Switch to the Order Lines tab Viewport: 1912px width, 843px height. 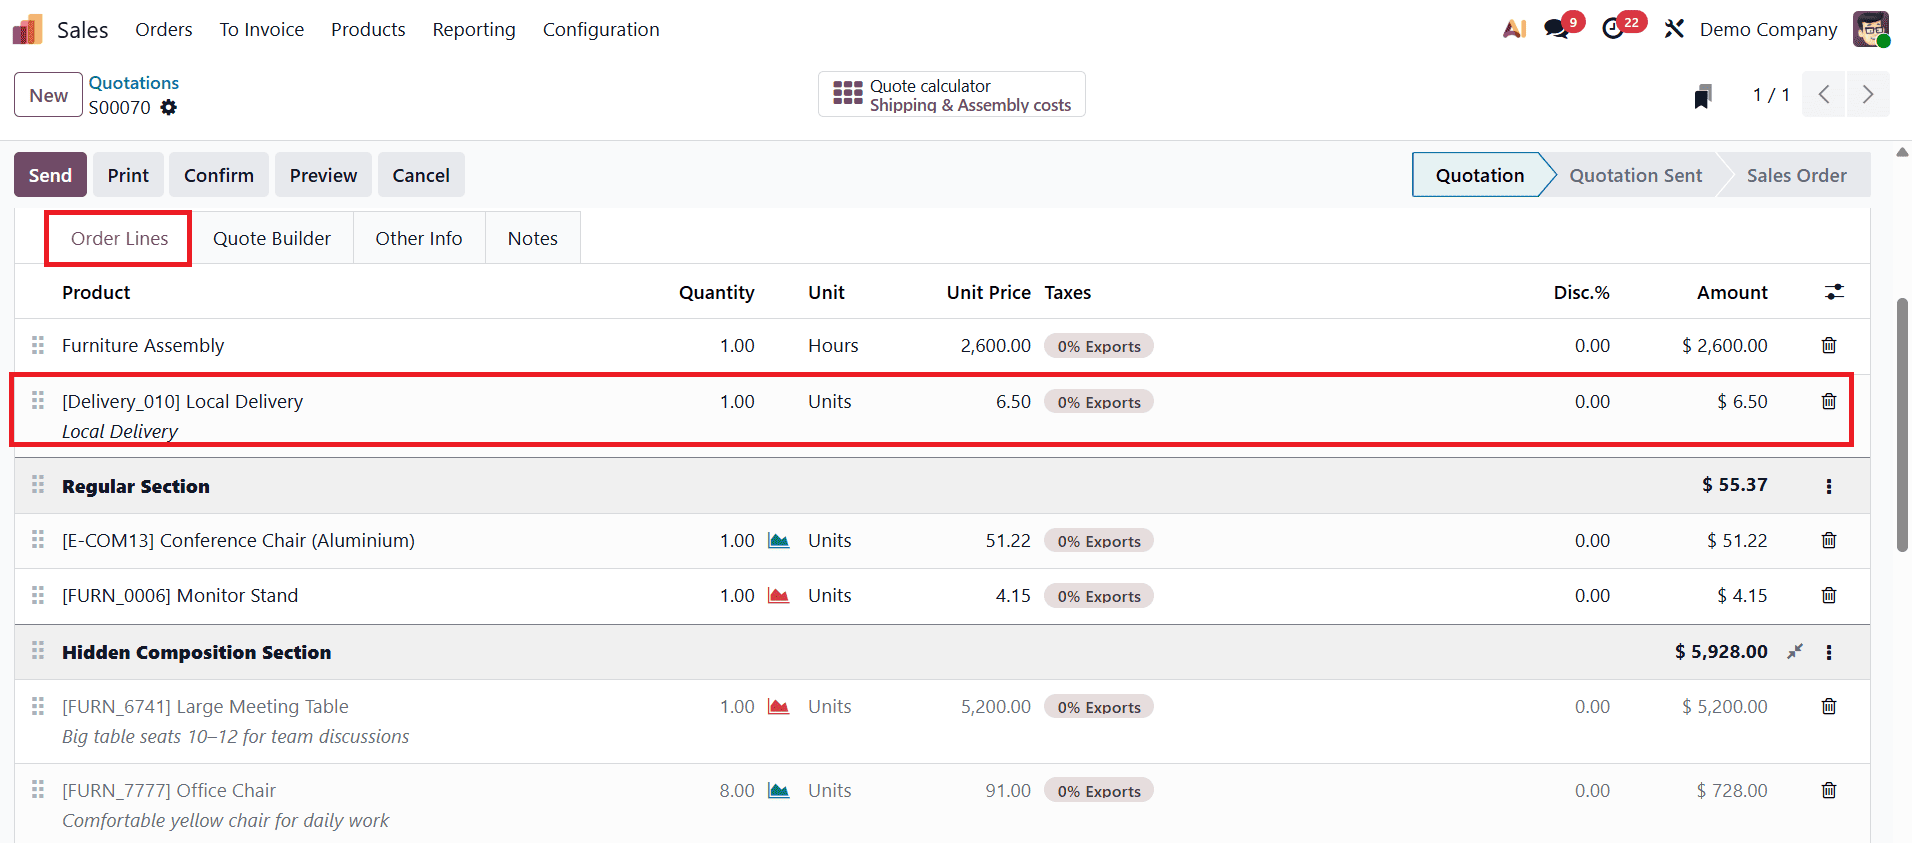[119, 238]
